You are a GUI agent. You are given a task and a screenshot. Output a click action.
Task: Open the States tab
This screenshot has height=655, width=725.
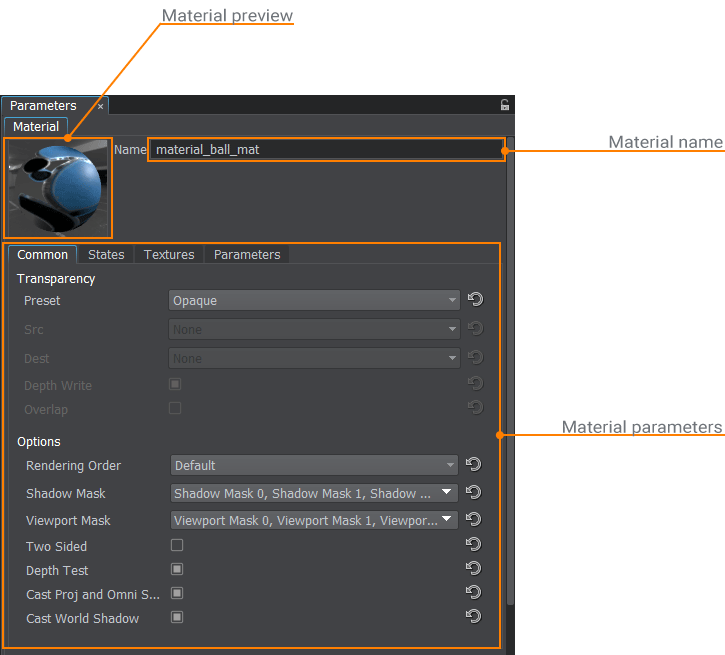[x=106, y=255]
